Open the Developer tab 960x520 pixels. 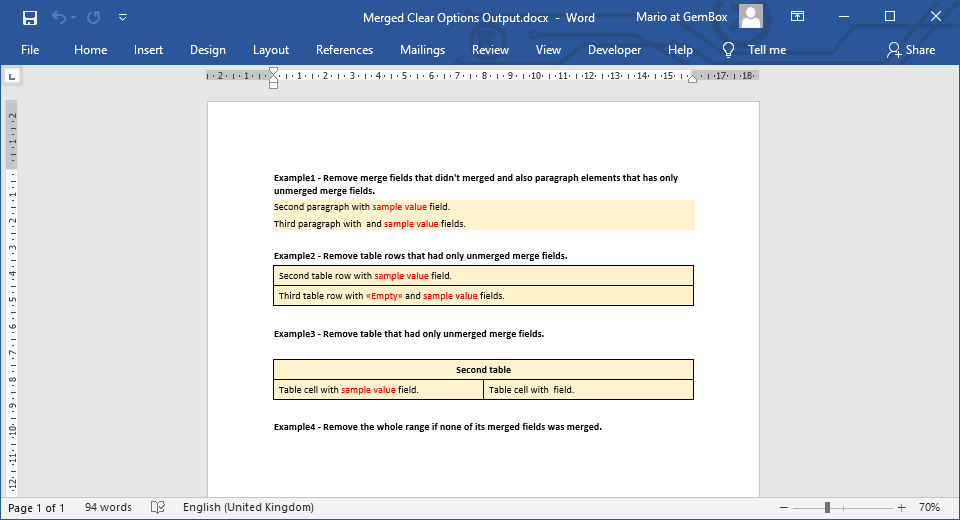614,50
